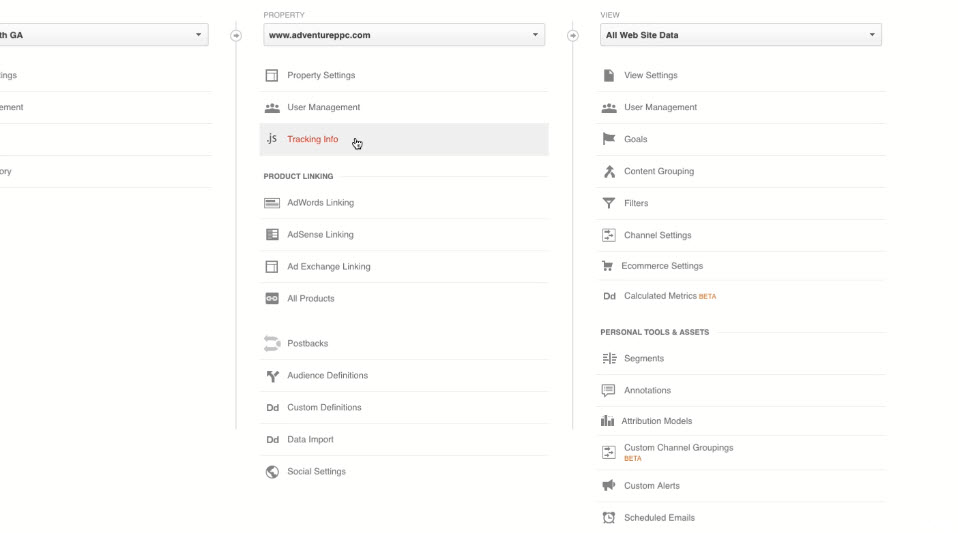958x533 pixels.
Task: Select Content Grouping in the view column
Action: tap(658, 171)
